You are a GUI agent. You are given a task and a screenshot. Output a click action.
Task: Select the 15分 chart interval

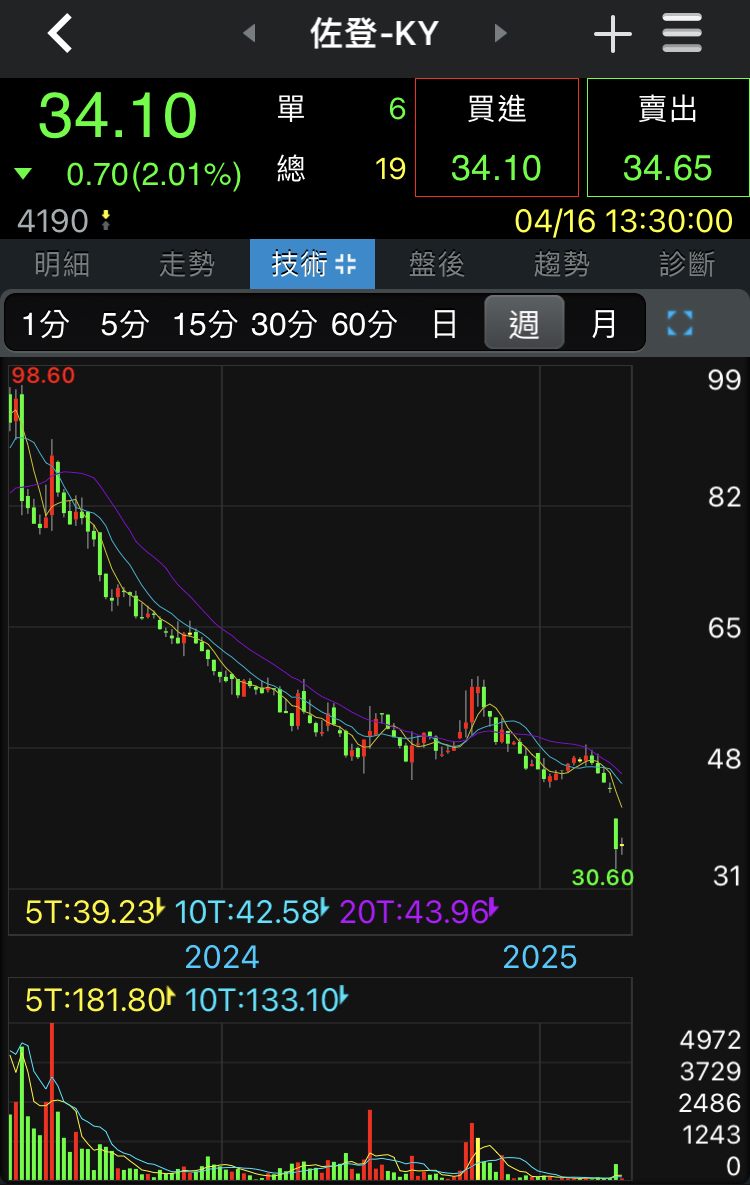click(205, 324)
